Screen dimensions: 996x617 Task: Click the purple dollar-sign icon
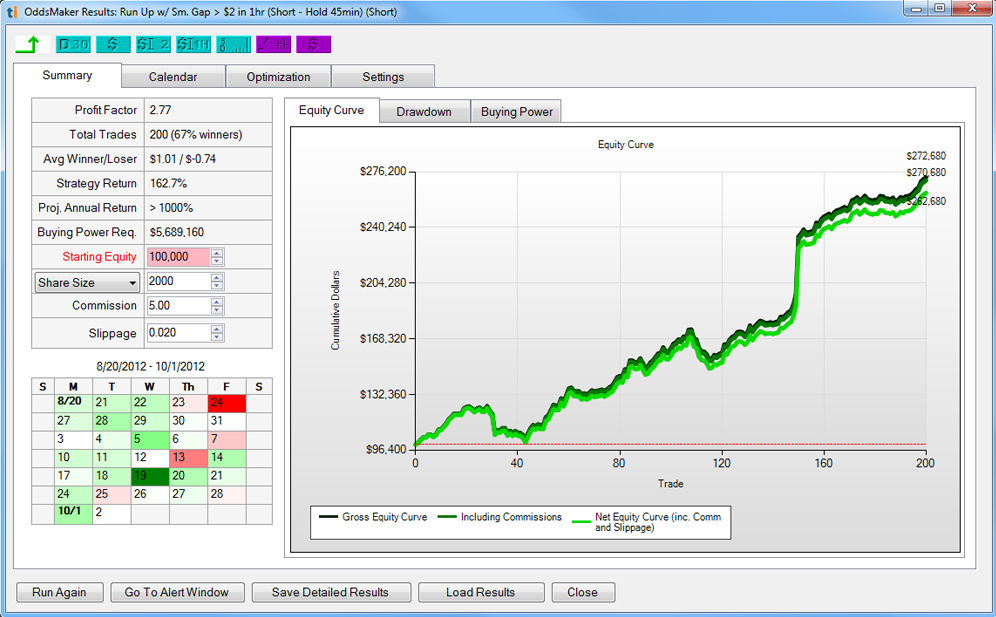coord(313,44)
